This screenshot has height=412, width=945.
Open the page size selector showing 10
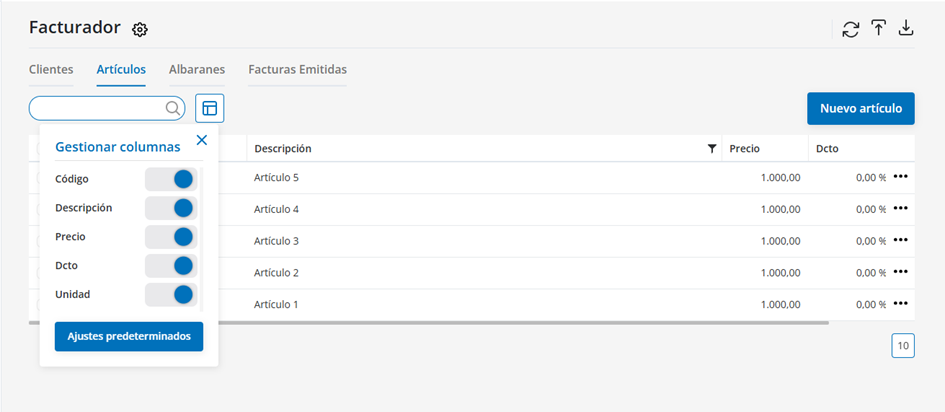[903, 346]
